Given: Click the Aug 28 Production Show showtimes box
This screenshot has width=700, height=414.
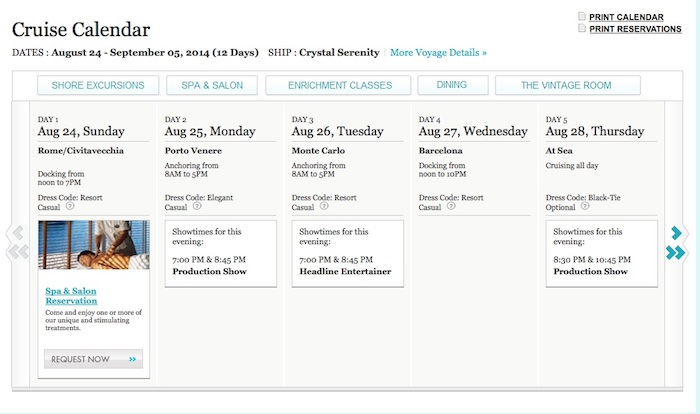Looking at the screenshot, I should pos(601,253).
